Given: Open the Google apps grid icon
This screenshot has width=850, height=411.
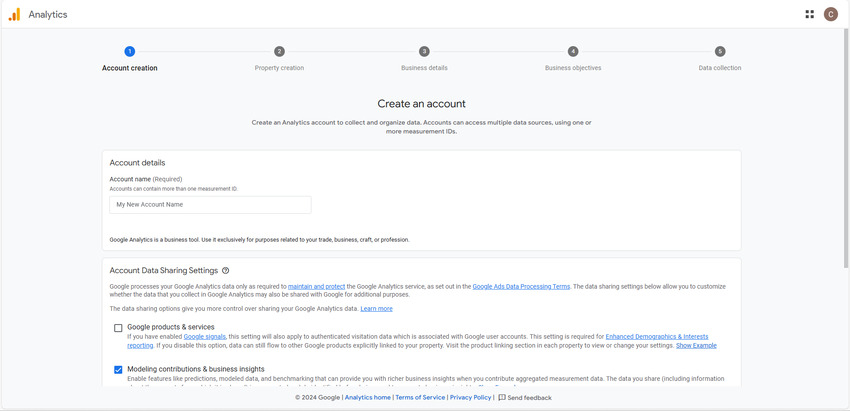Looking at the screenshot, I should click(x=809, y=14).
